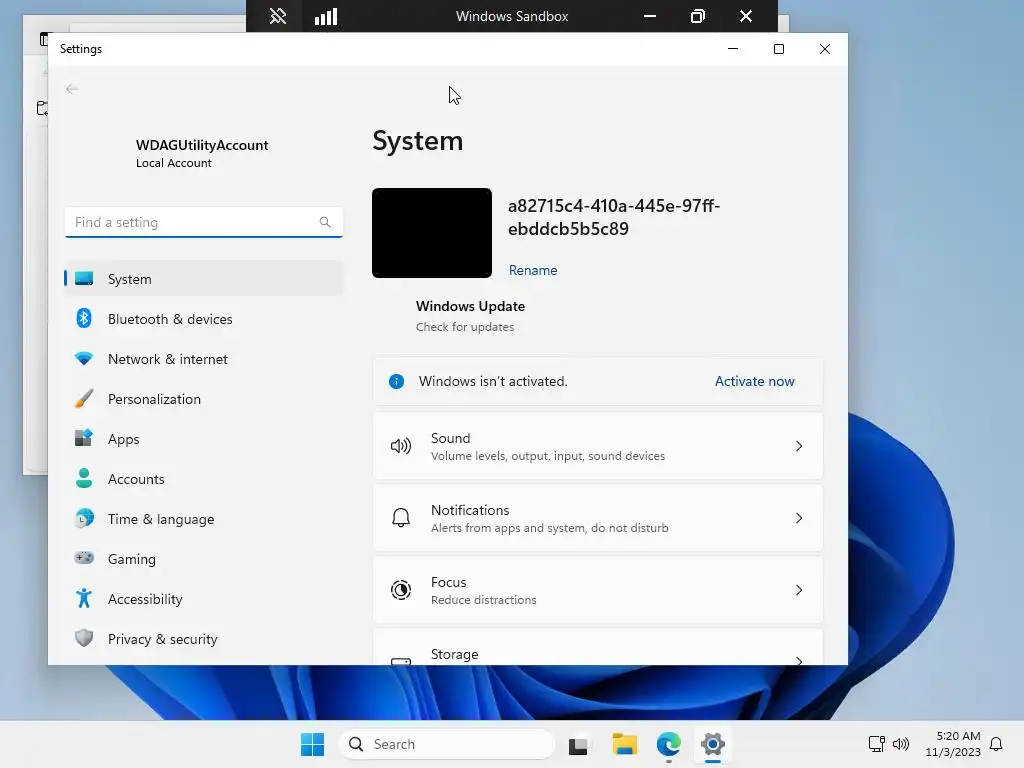
Task: Click the black desktop preview thumbnail
Action: point(432,233)
